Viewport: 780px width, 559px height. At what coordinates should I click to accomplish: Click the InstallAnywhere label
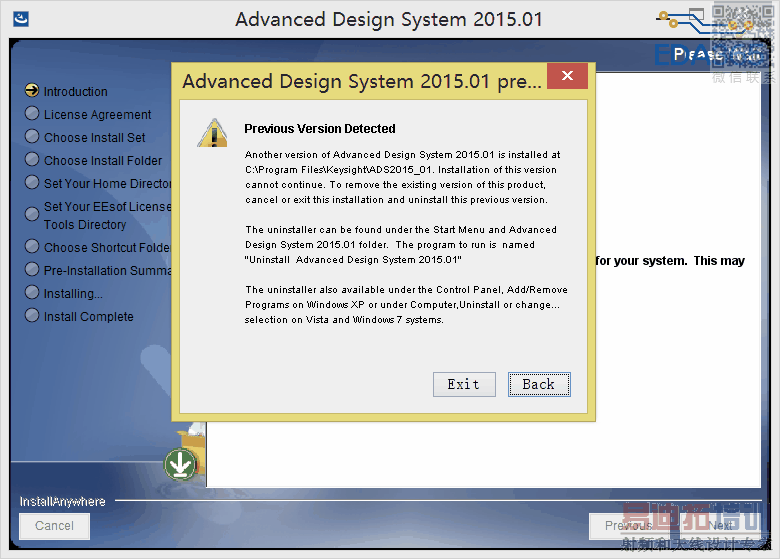(63, 501)
